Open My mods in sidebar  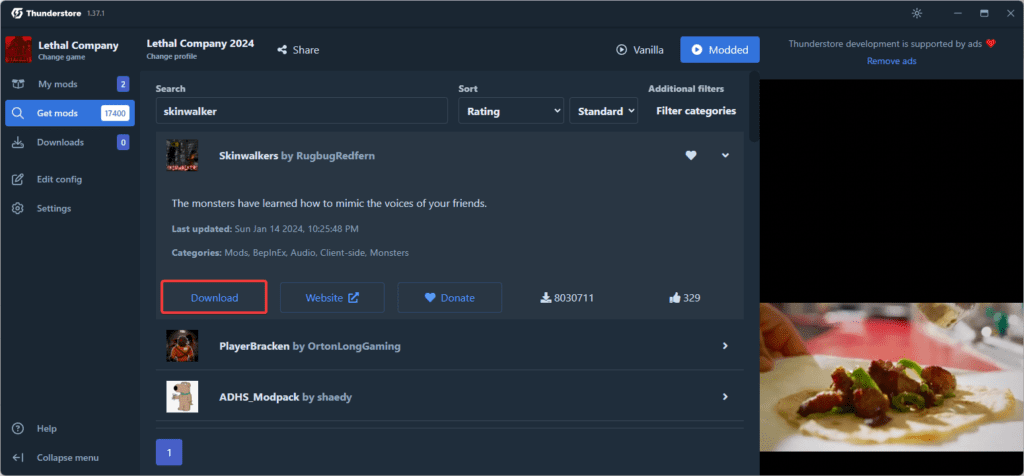point(57,84)
